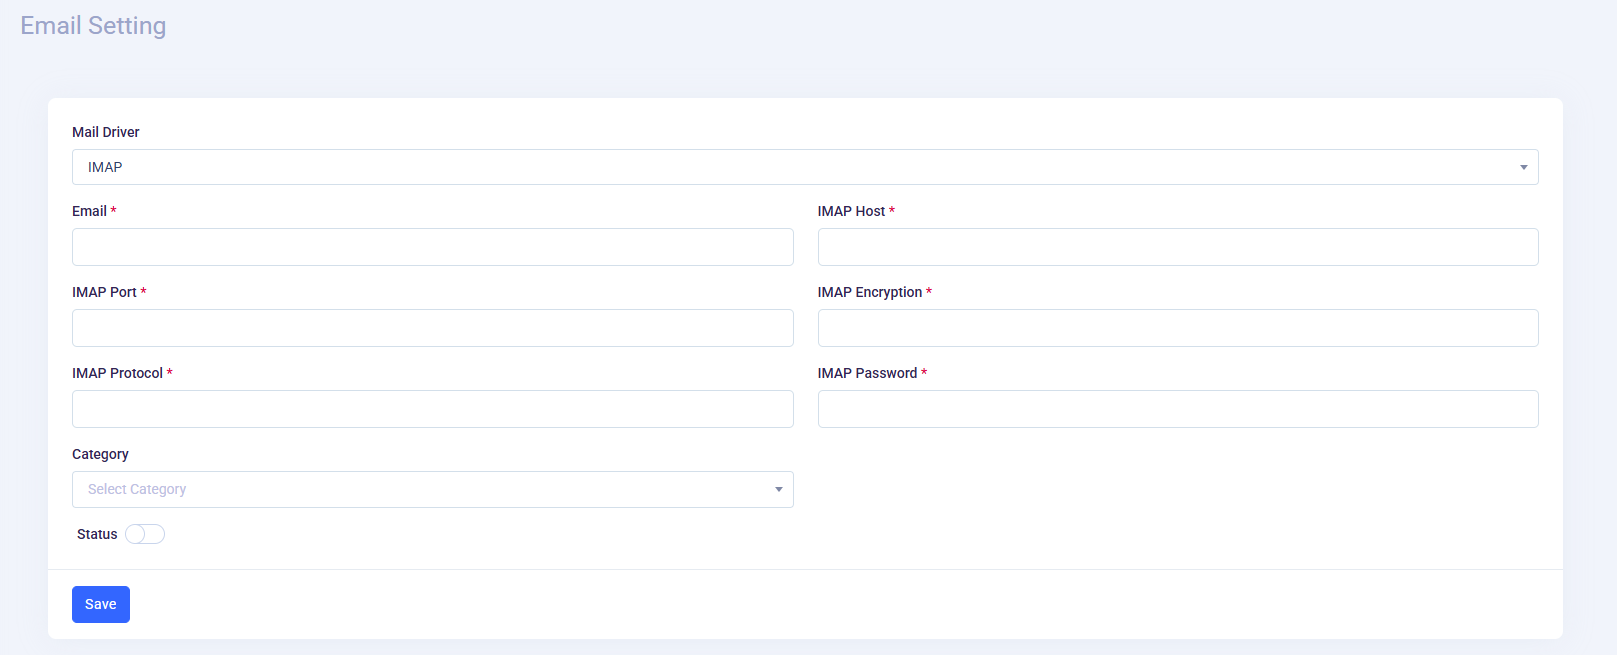
Task: Click the Email Setting page heading
Action: tap(93, 26)
